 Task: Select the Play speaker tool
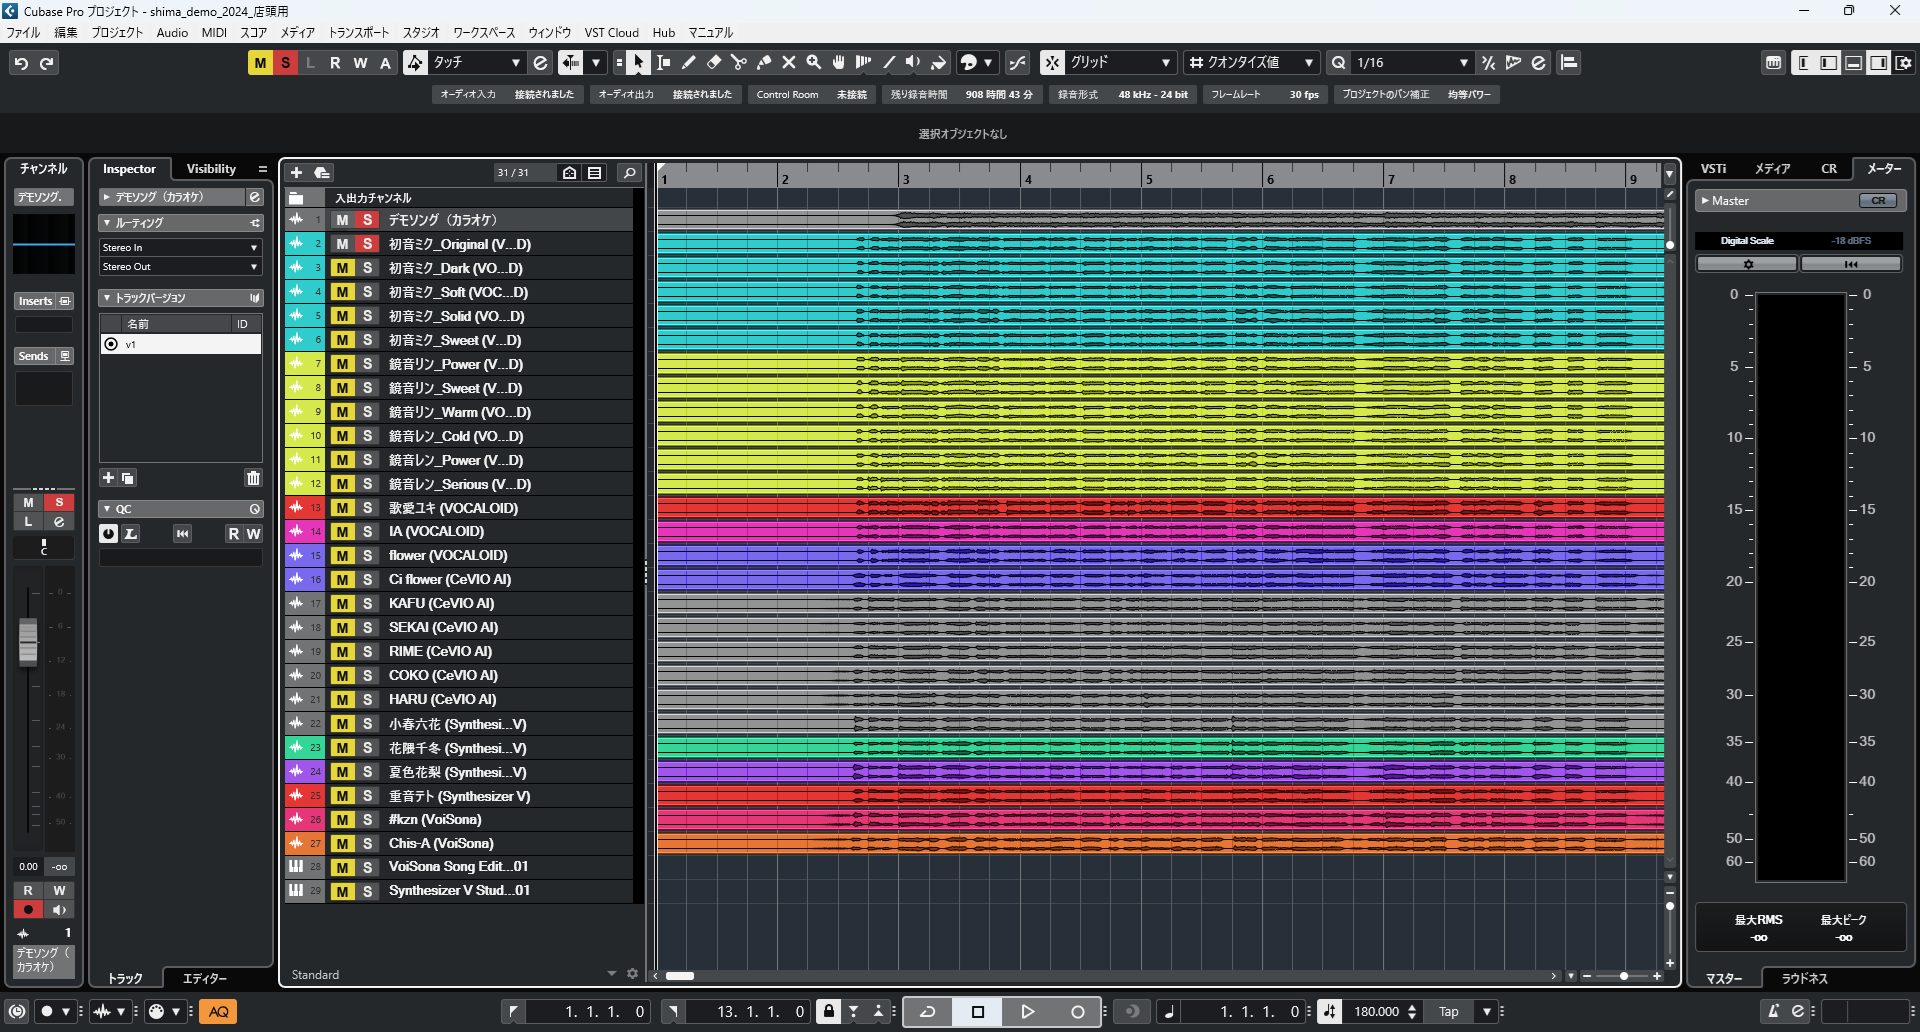(913, 62)
